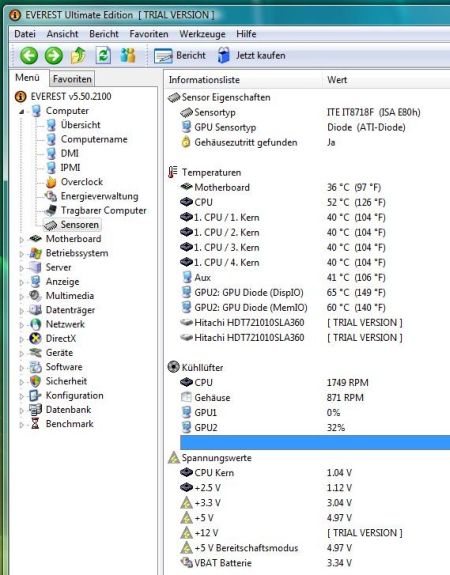This screenshot has width=450, height=575.
Task: Collapse the Computer tree node
Action: (x=22, y=111)
